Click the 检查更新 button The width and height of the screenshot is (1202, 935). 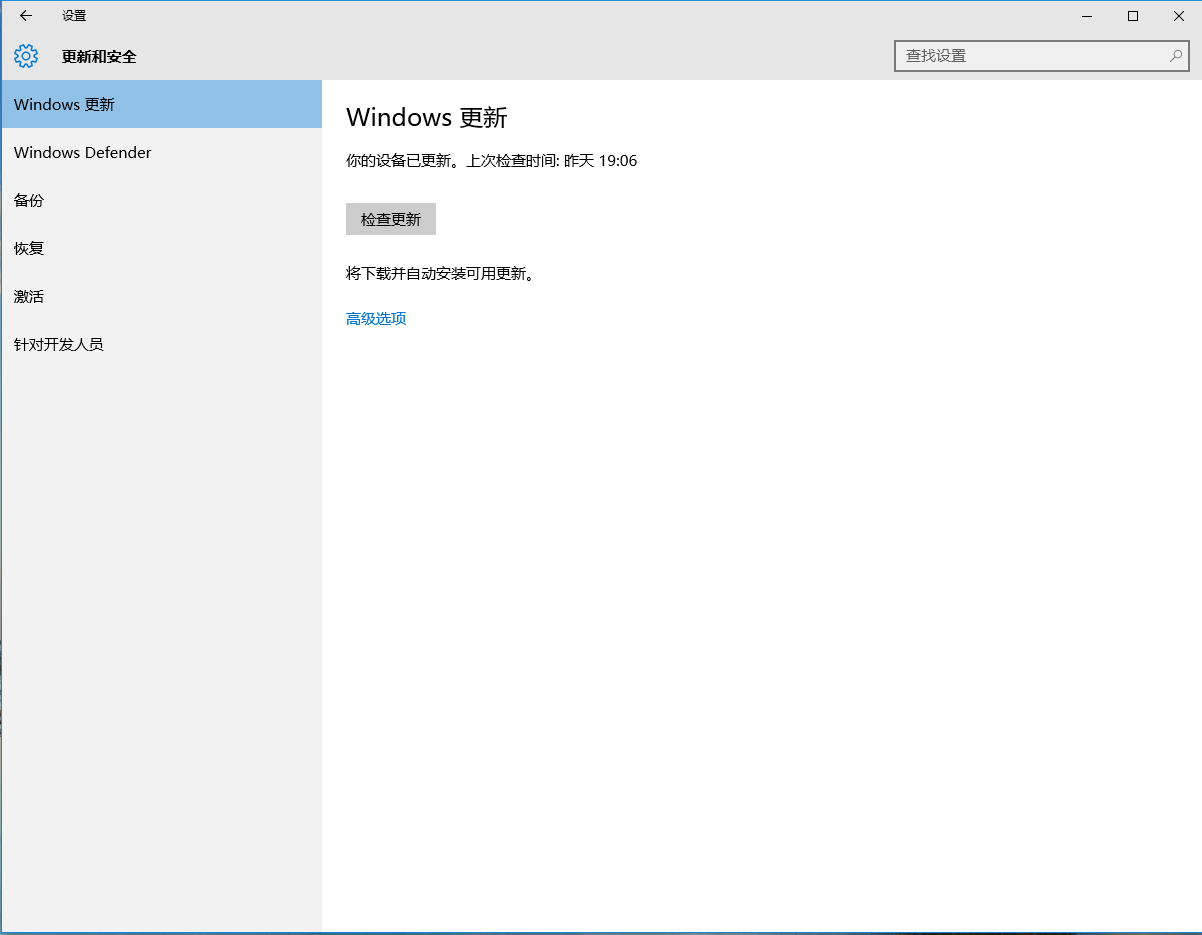[391, 219]
